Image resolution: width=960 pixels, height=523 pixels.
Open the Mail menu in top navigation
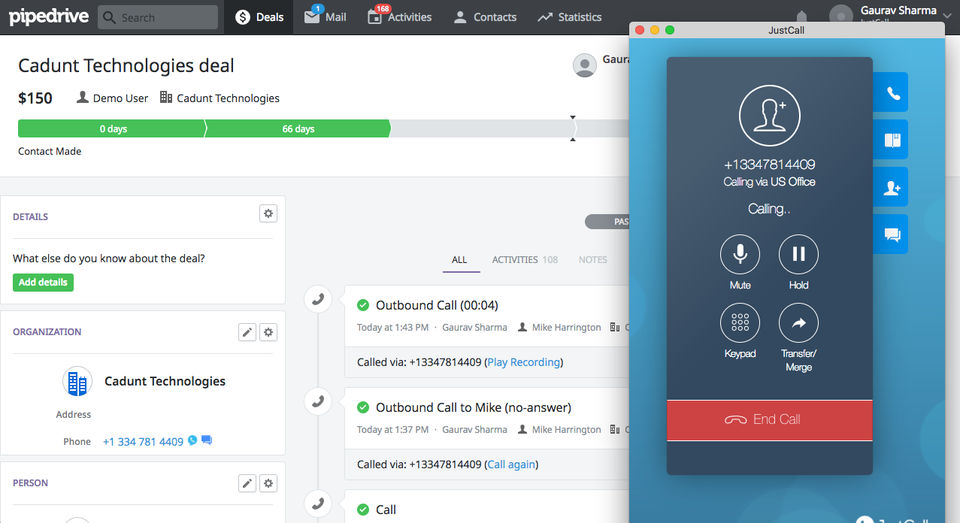(x=326, y=17)
